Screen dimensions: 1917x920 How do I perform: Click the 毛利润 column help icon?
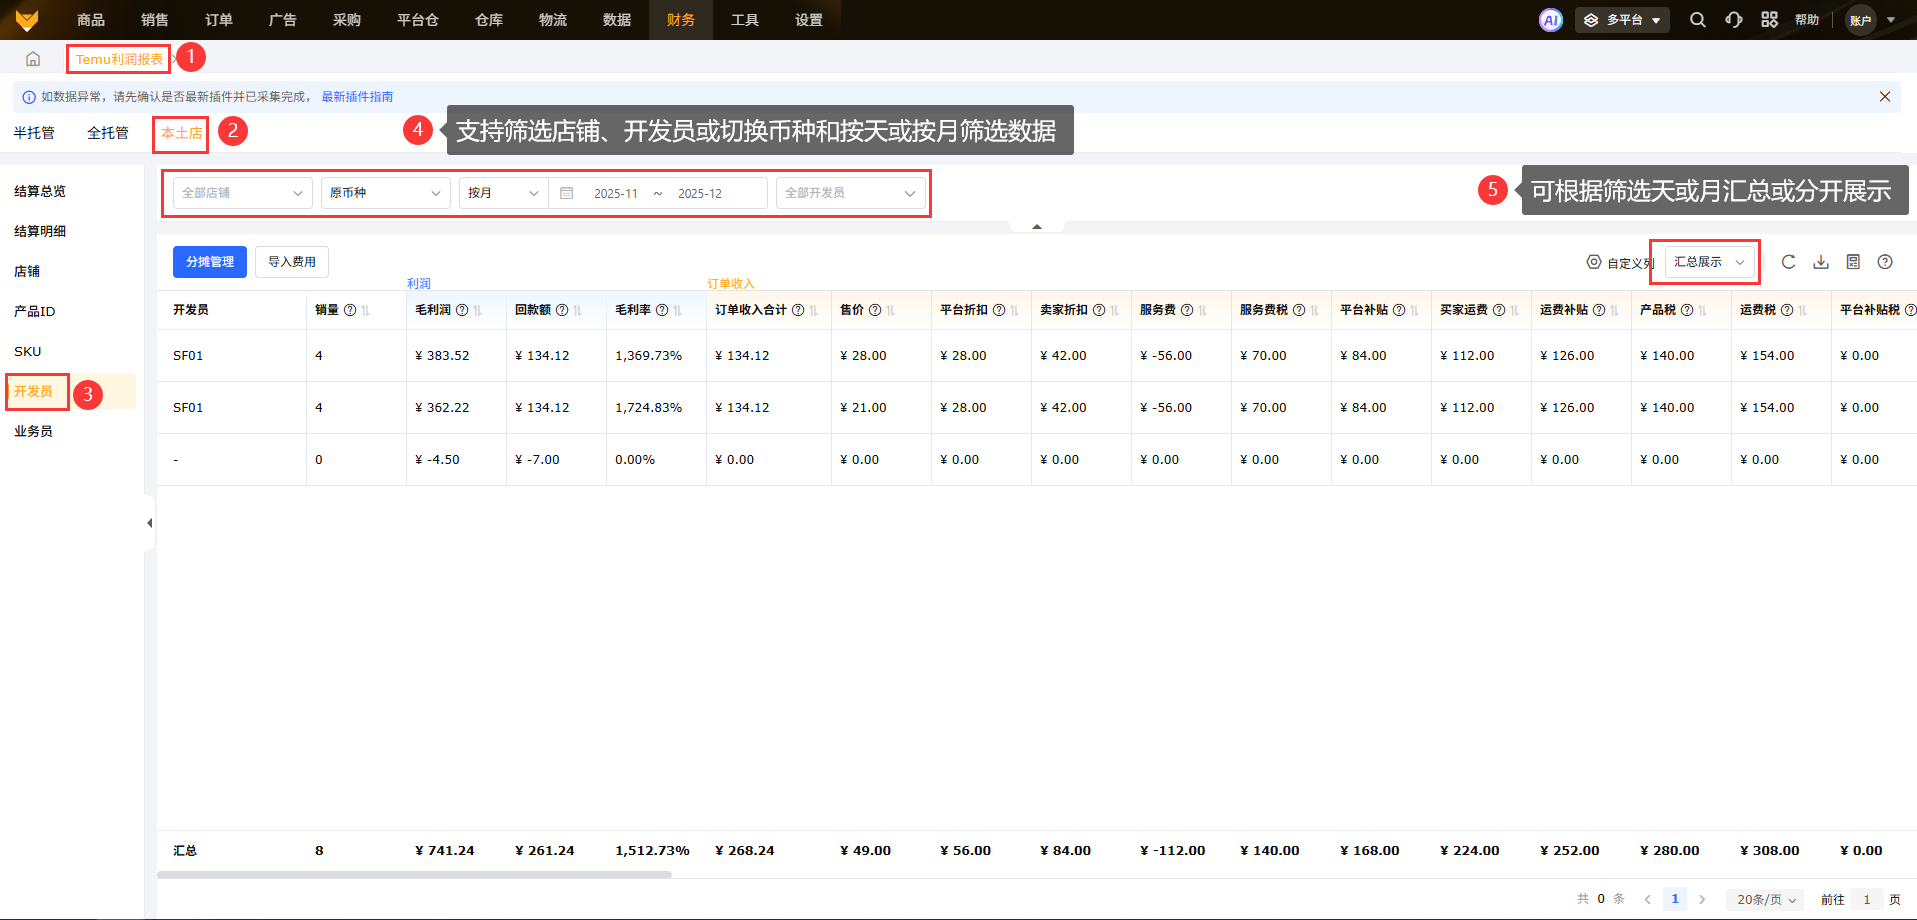pyautogui.click(x=462, y=310)
